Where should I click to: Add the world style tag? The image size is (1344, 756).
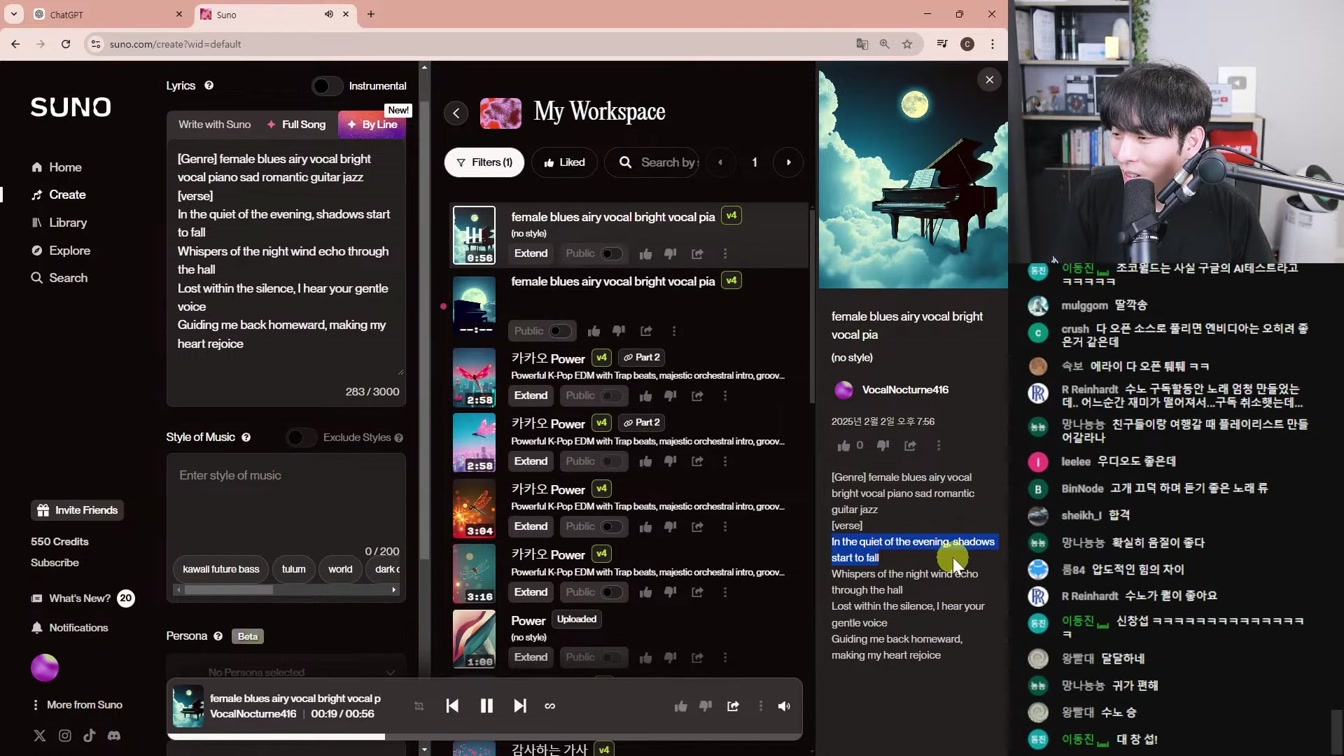pos(340,569)
